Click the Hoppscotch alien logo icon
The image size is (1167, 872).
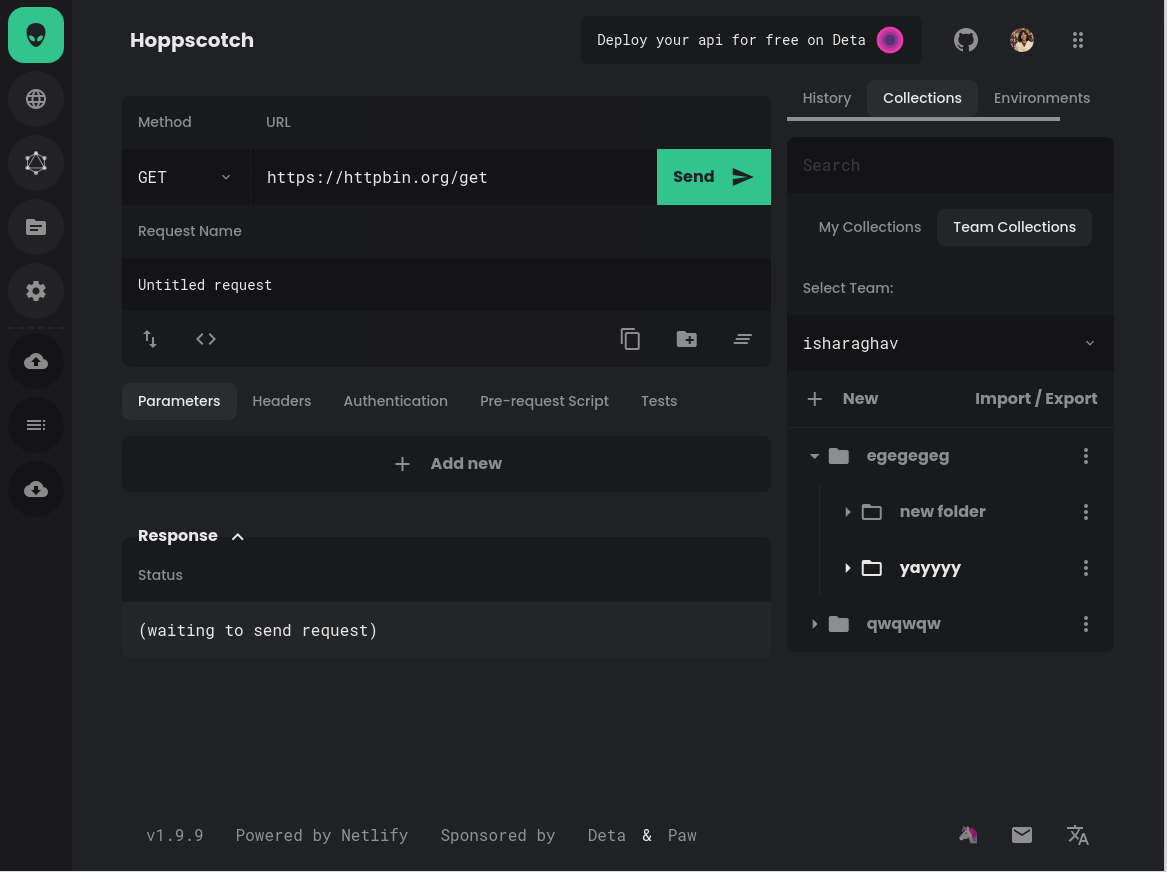coord(36,35)
